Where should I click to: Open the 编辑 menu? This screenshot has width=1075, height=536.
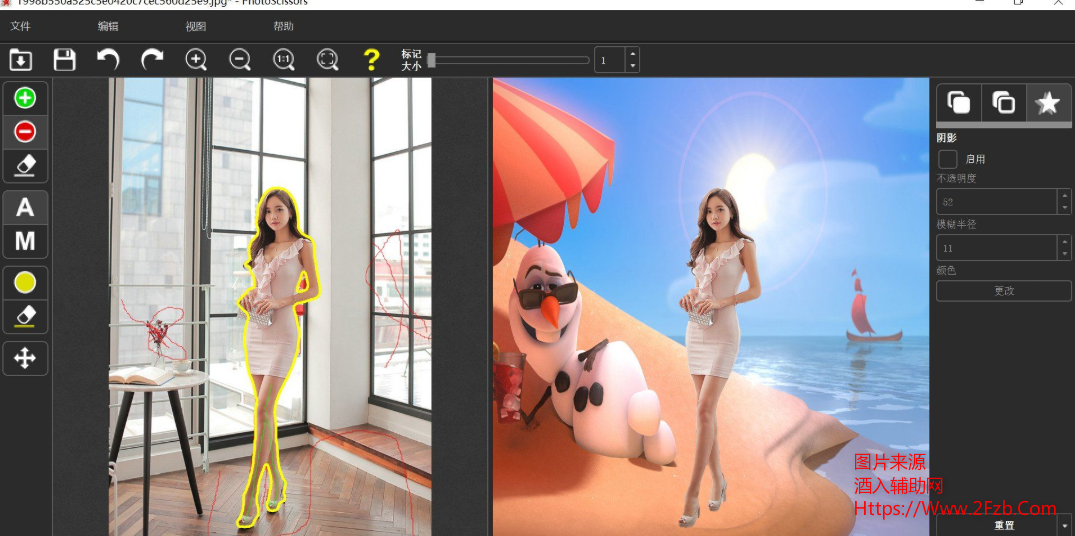pyautogui.click(x=108, y=27)
